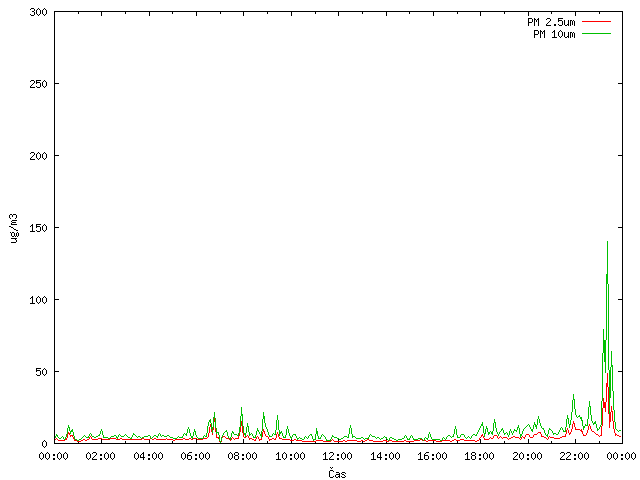Click the y-axis value 250
The height and width of the screenshot is (480, 640).
tap(38, 84)
